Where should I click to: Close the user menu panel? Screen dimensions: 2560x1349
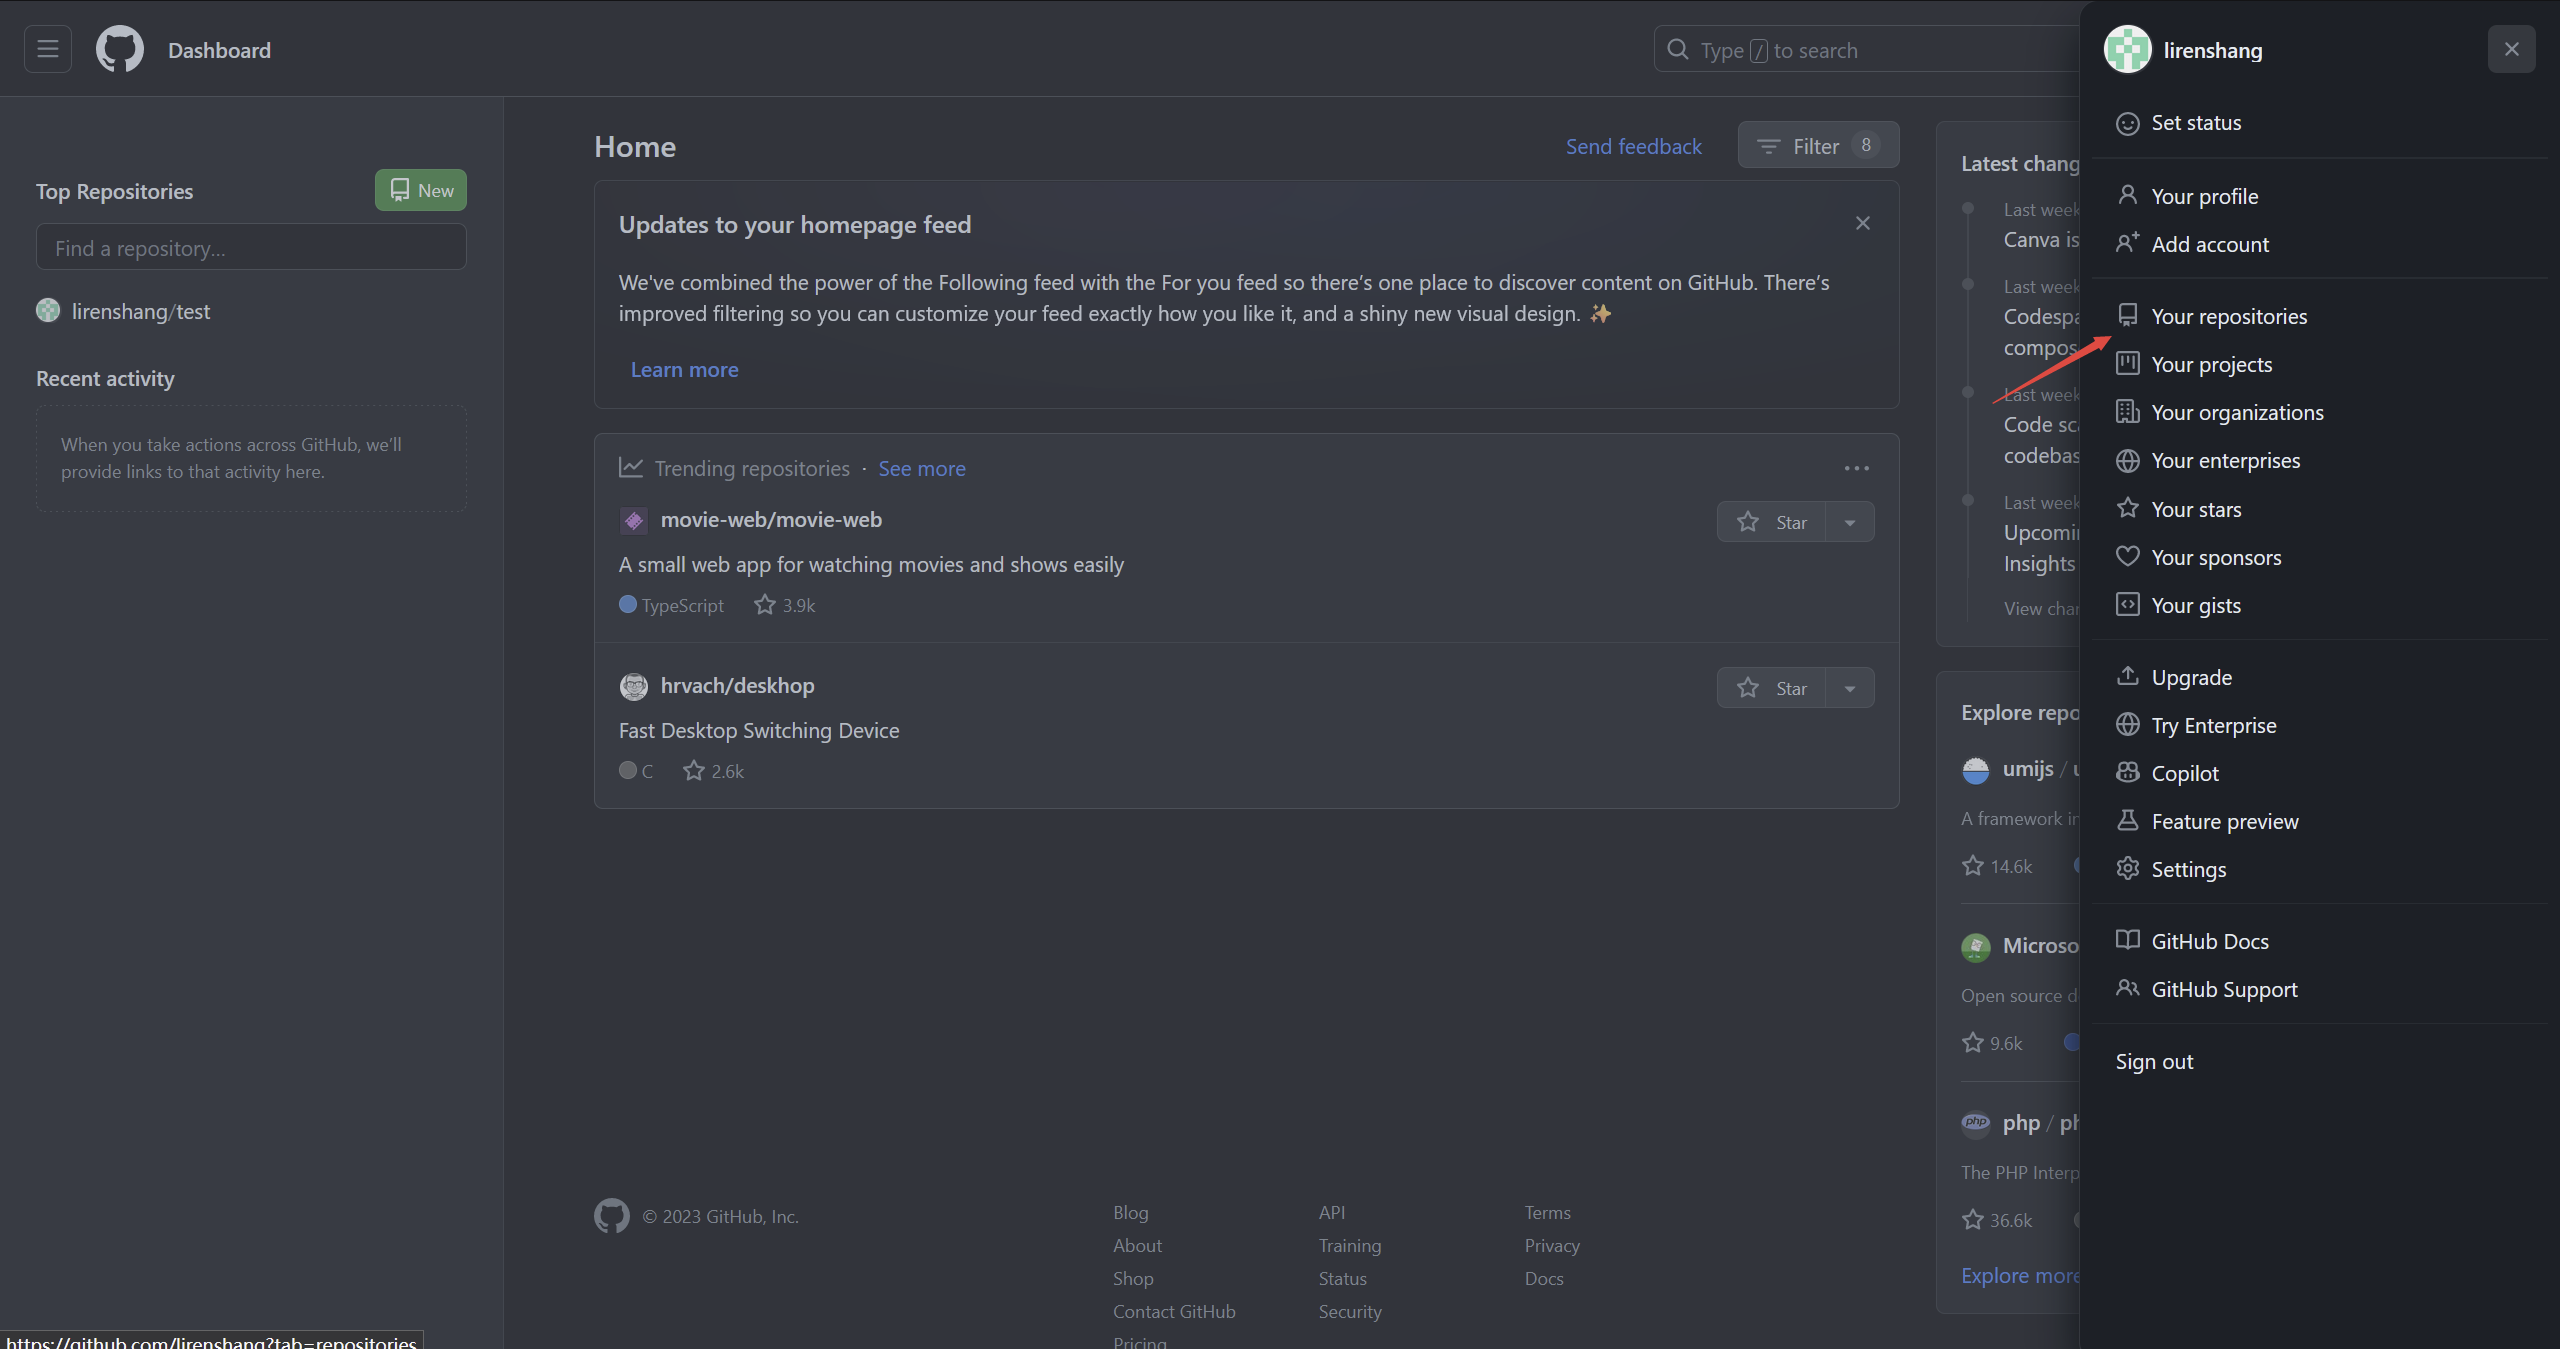click(x=2511, y=49)
